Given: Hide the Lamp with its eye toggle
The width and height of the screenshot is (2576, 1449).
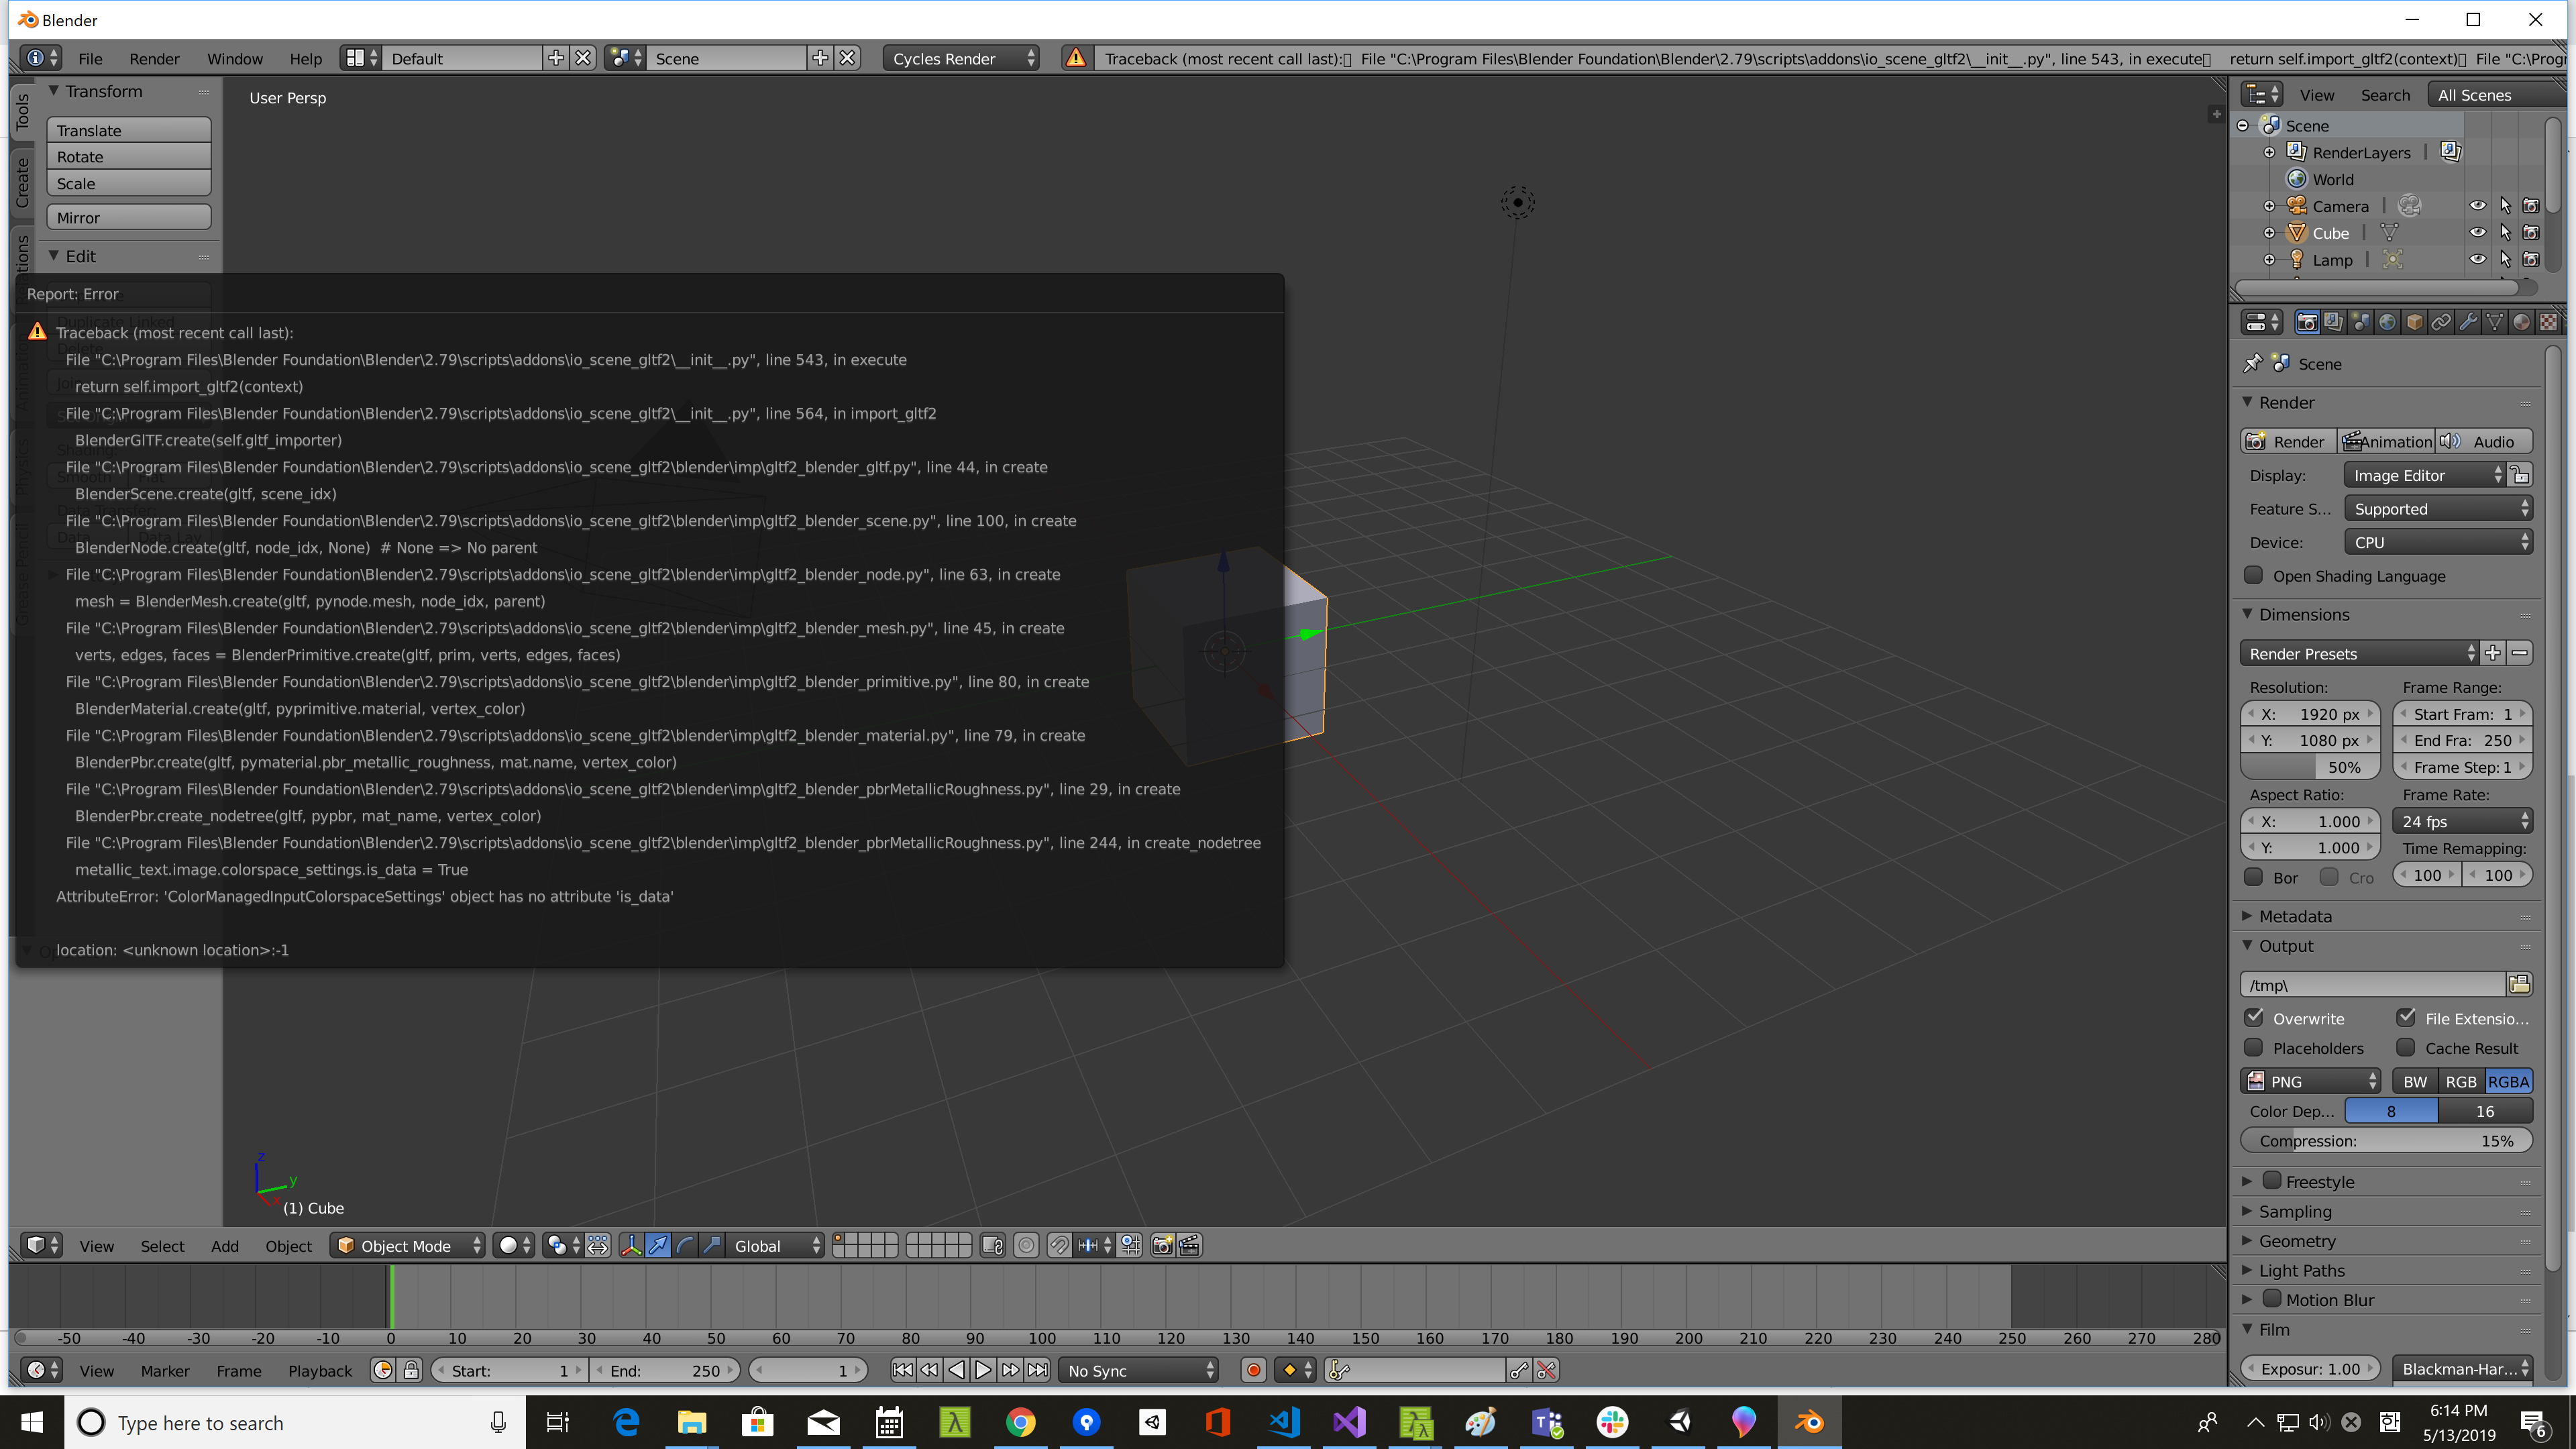Looking at the screenshot, I should click(x=2478, y=259).
